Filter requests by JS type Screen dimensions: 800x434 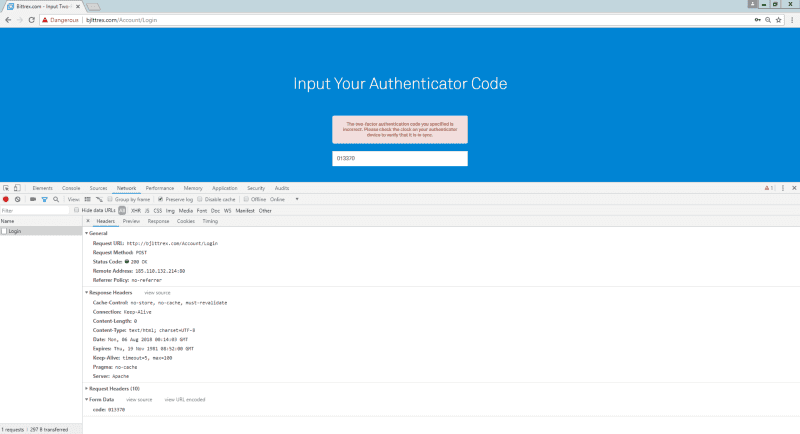click(x=147, y=211)
